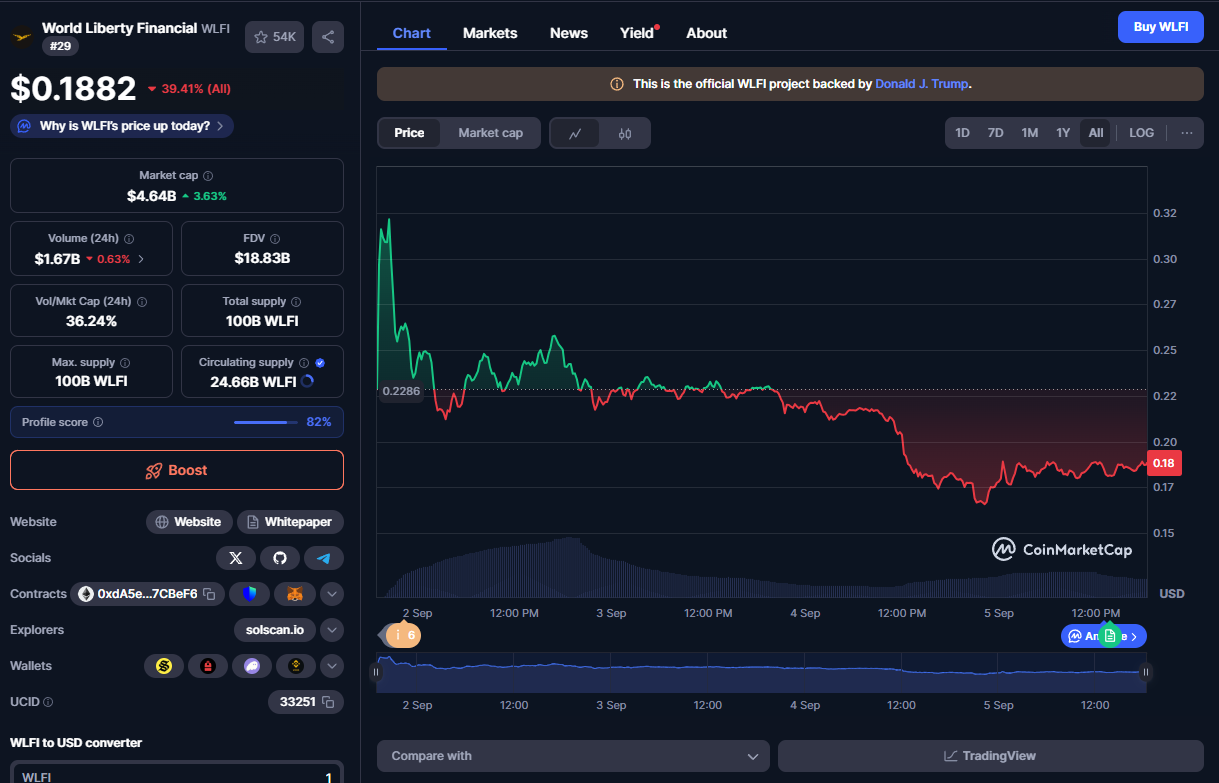Set chart range to 1M
Screen dimensions: 1219x783
coord(1029,133)
